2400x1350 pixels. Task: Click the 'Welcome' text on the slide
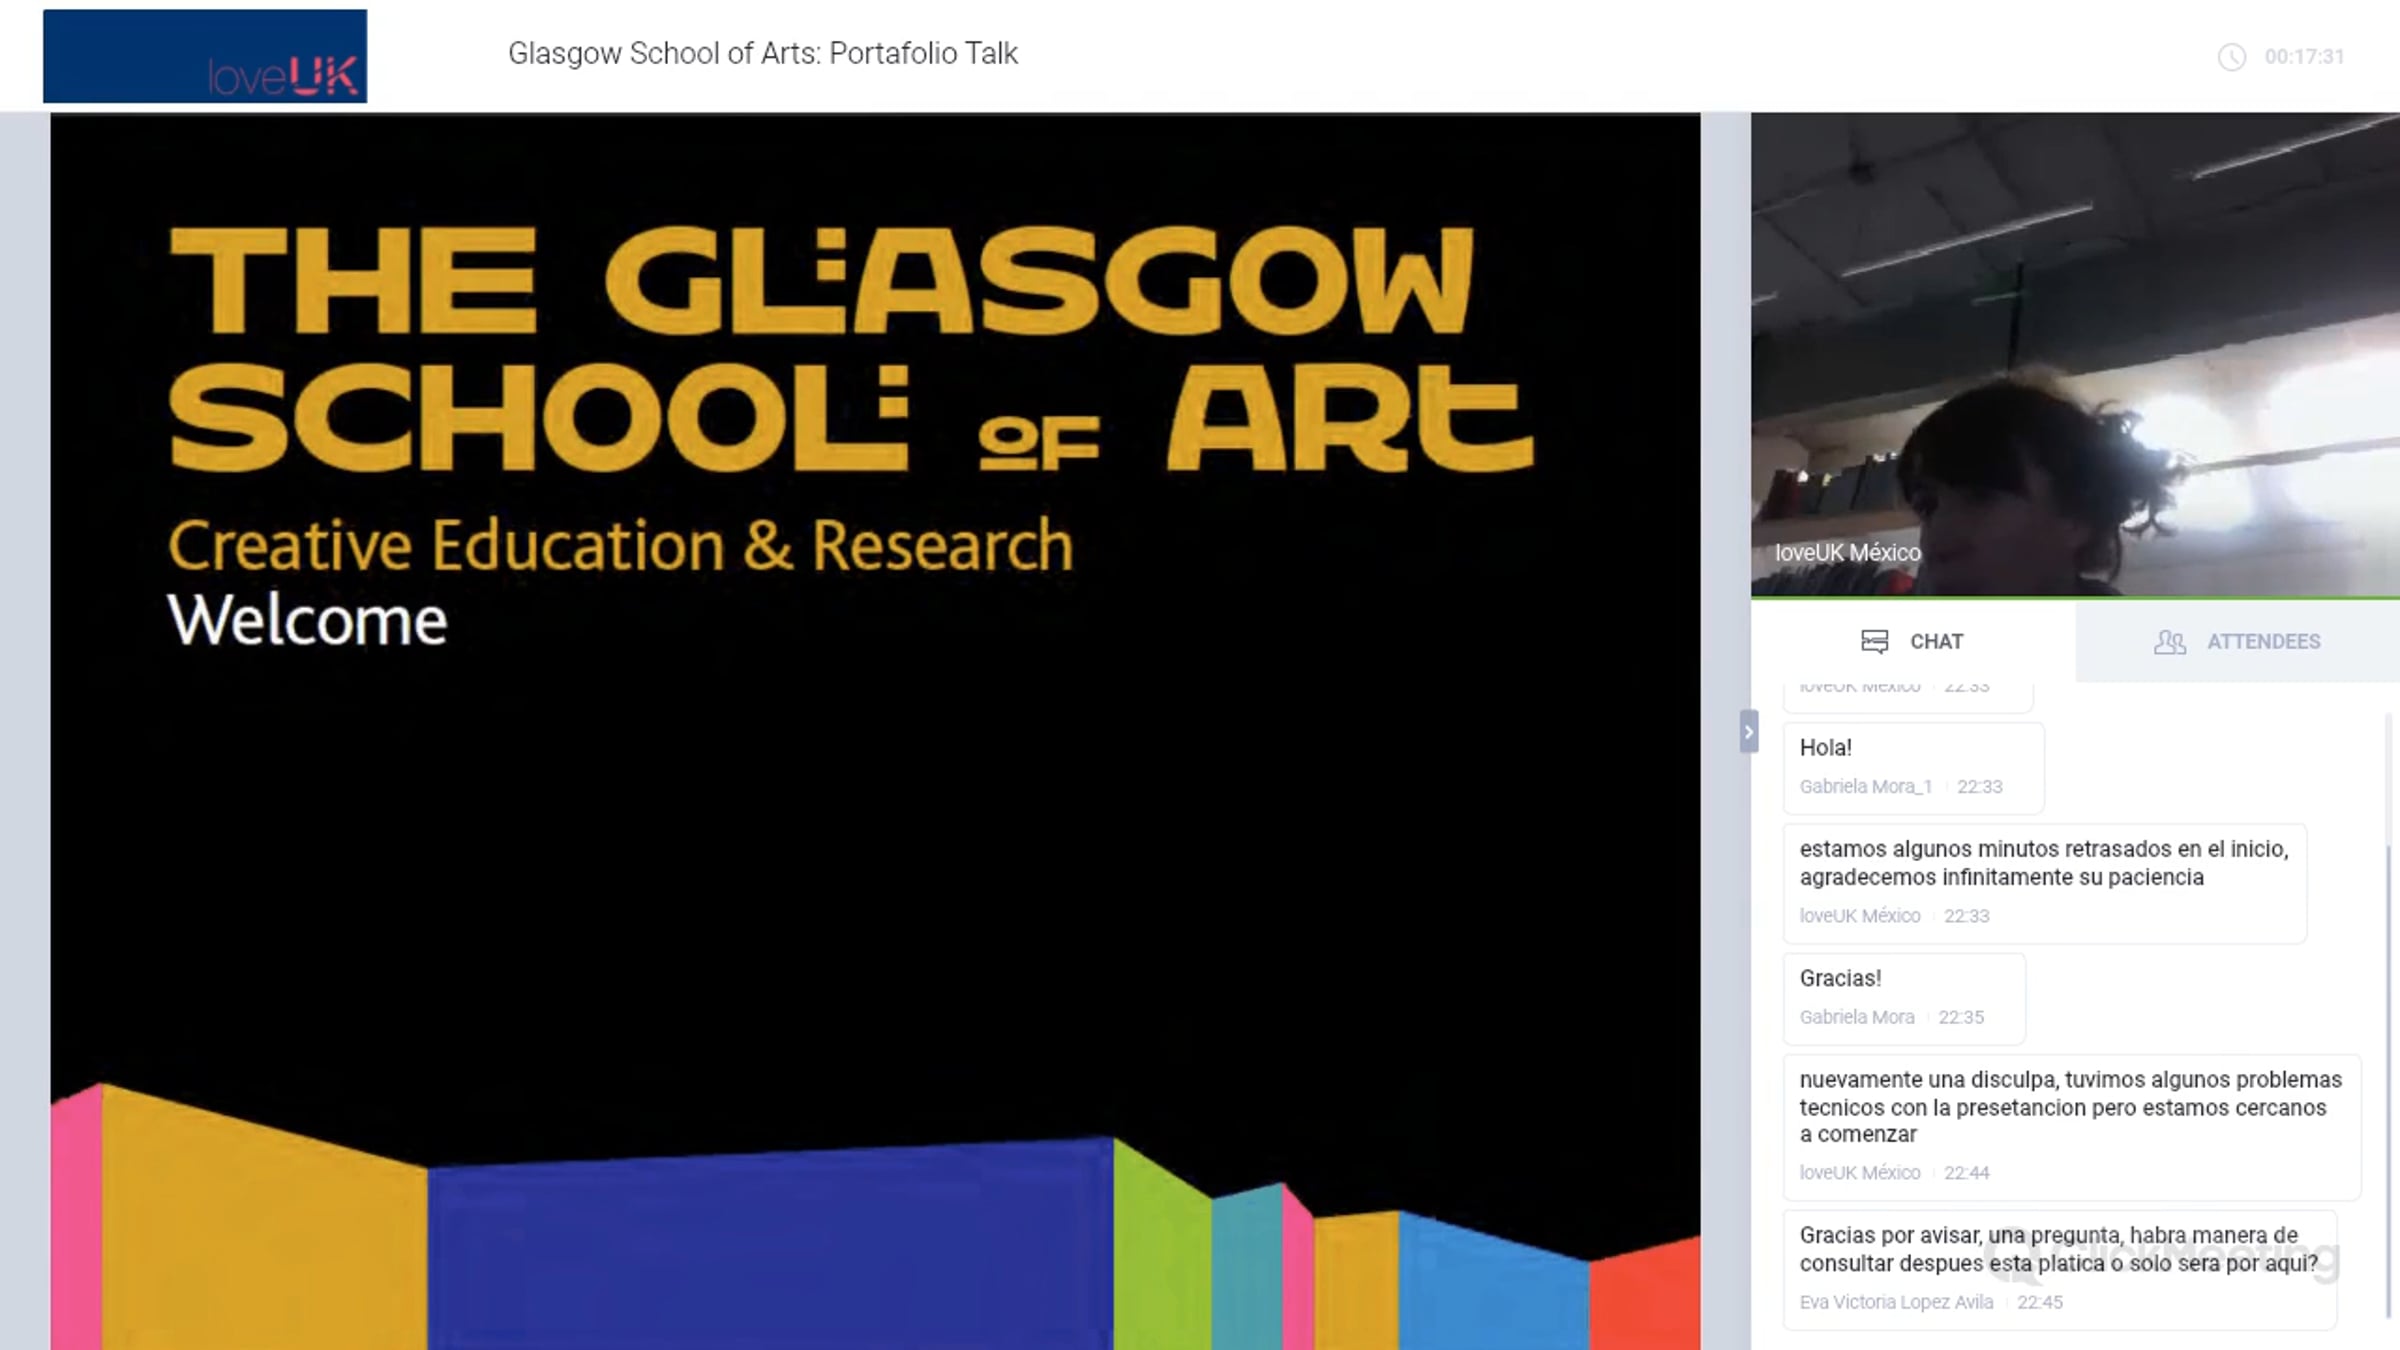pos(307,620)
